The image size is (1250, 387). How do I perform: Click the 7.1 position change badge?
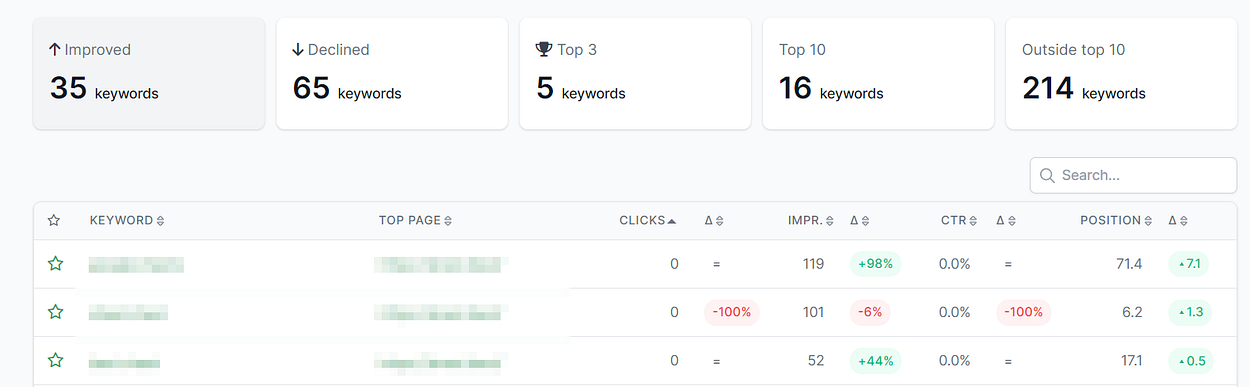pyautogui.click(x=1190, y=264)
